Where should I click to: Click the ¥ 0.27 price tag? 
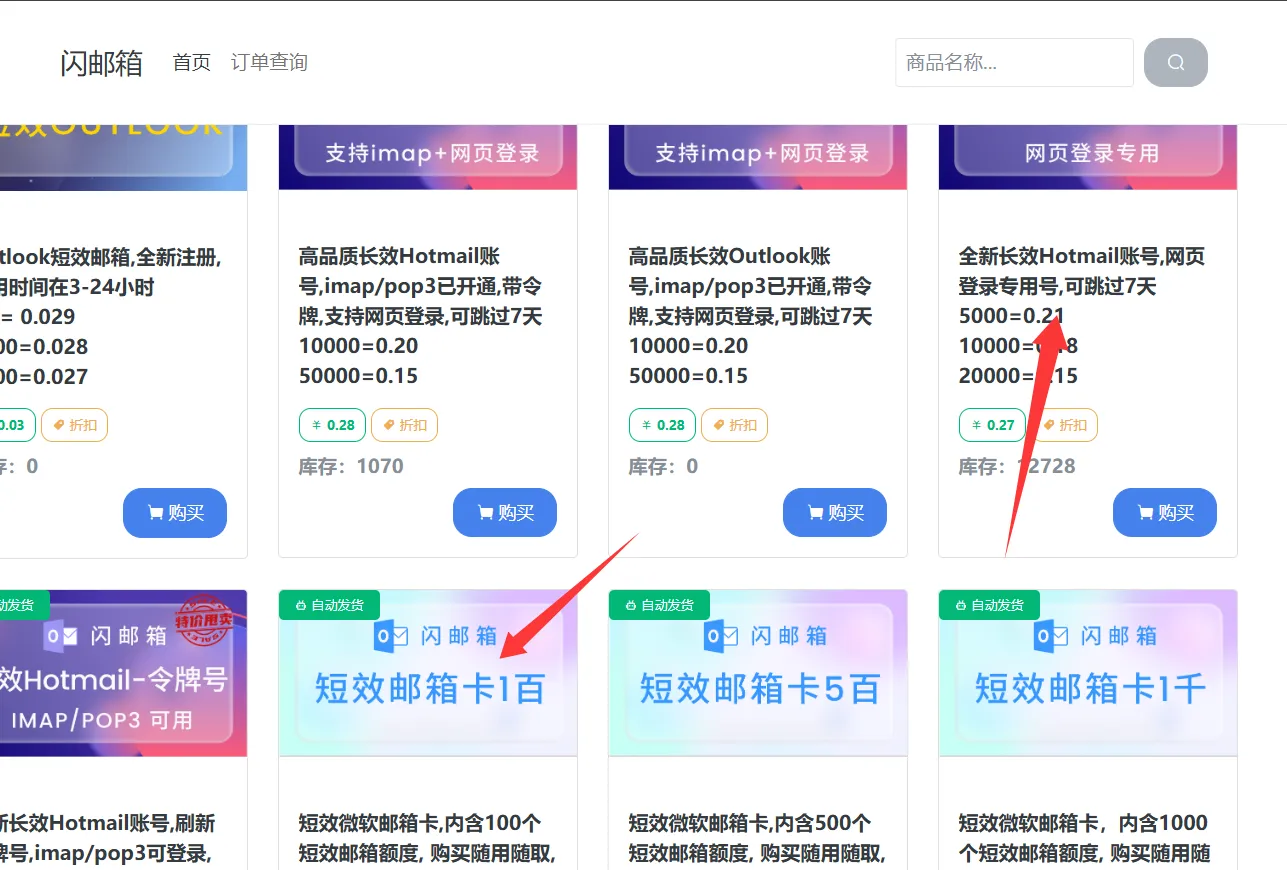click(993, 425)
